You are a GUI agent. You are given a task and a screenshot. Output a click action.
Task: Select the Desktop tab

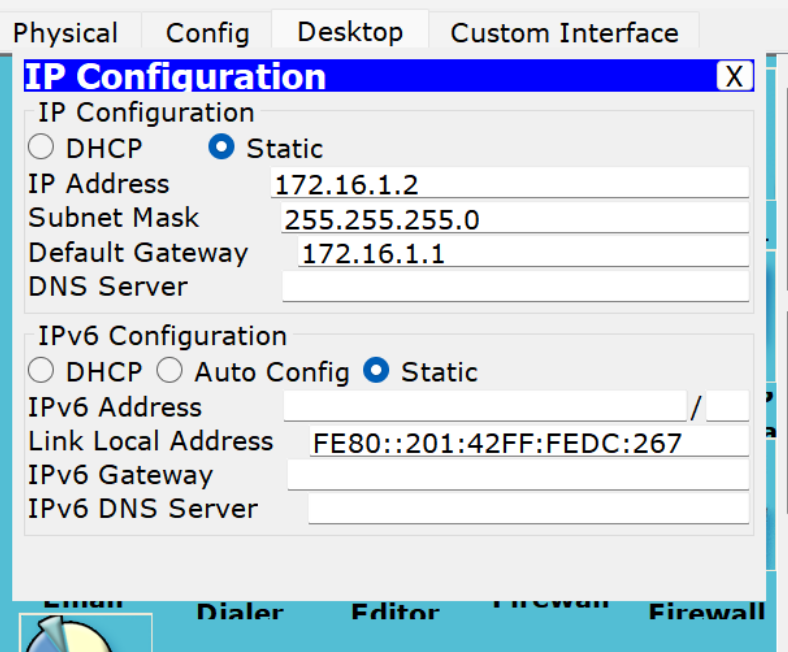350,32
